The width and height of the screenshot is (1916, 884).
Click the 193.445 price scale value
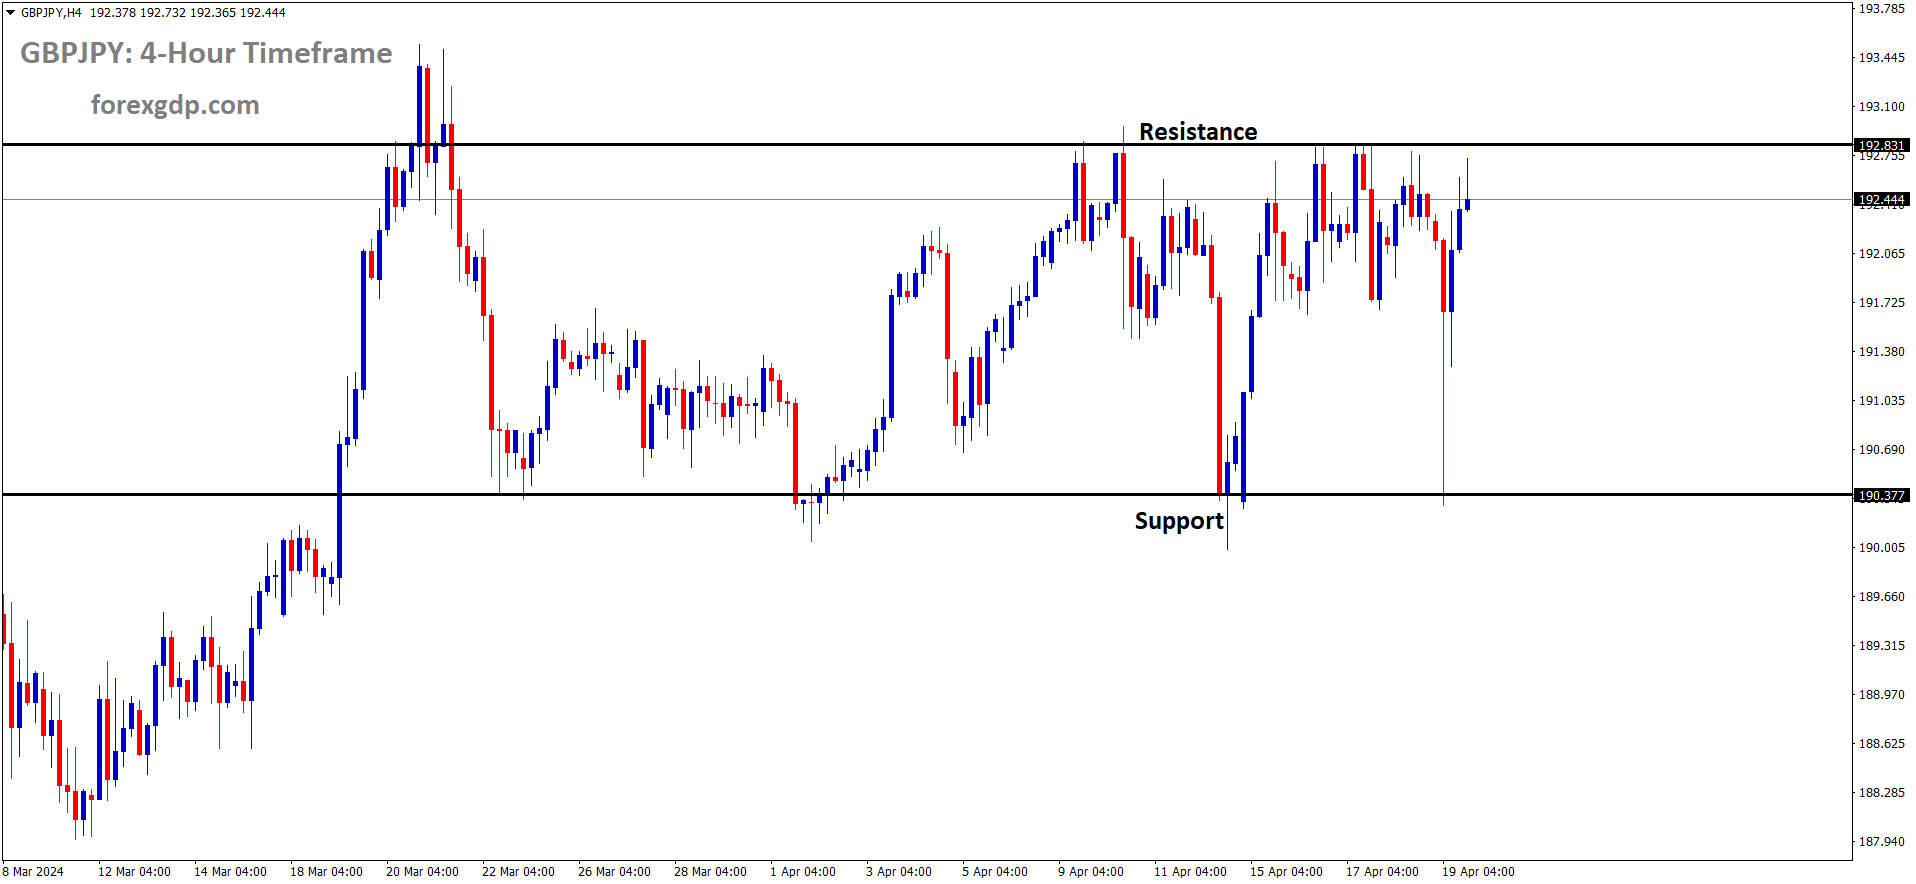(x=1881, y=58)
